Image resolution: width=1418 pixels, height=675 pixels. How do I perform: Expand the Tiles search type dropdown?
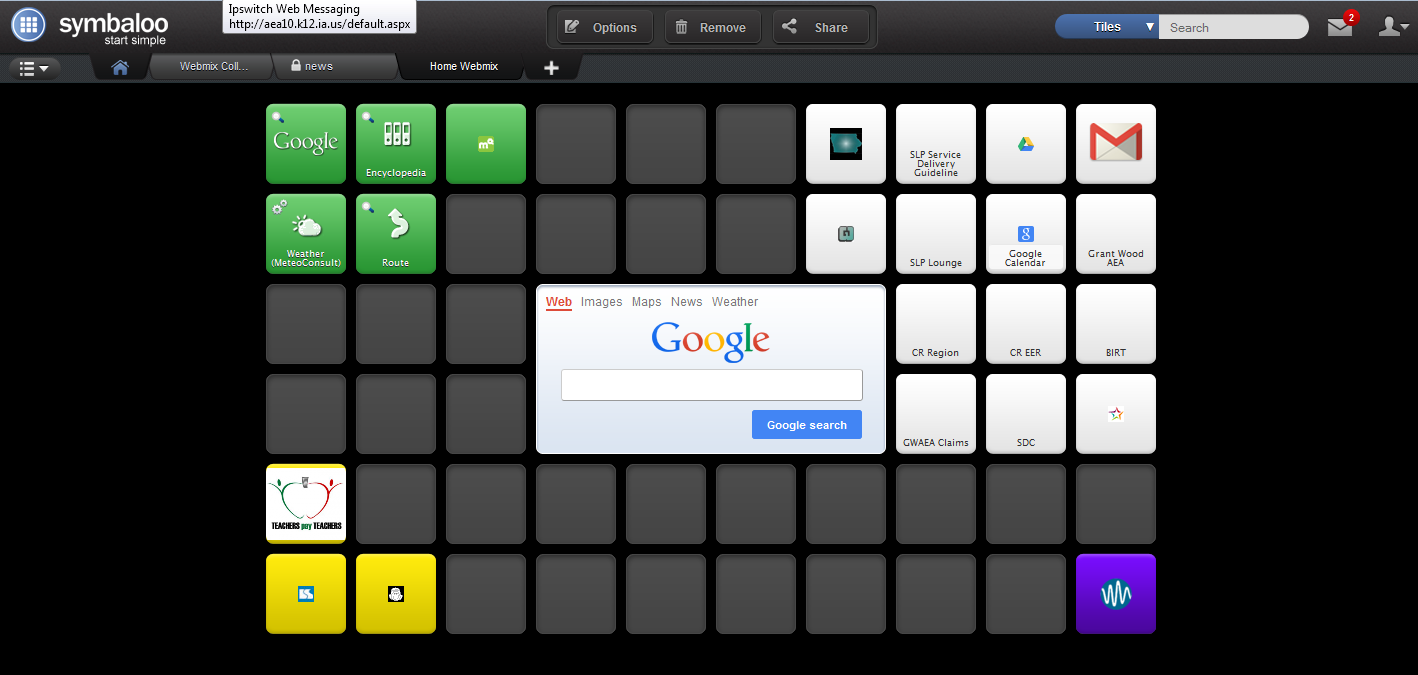pyautogui.click(x=1150, y=26)
